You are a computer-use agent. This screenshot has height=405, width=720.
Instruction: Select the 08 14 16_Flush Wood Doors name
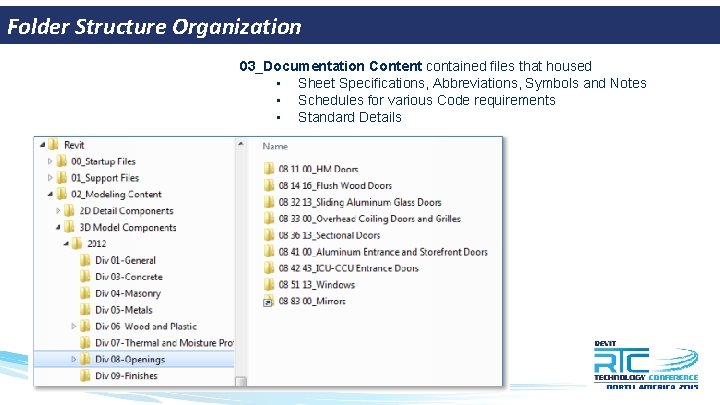pos(335,186)
